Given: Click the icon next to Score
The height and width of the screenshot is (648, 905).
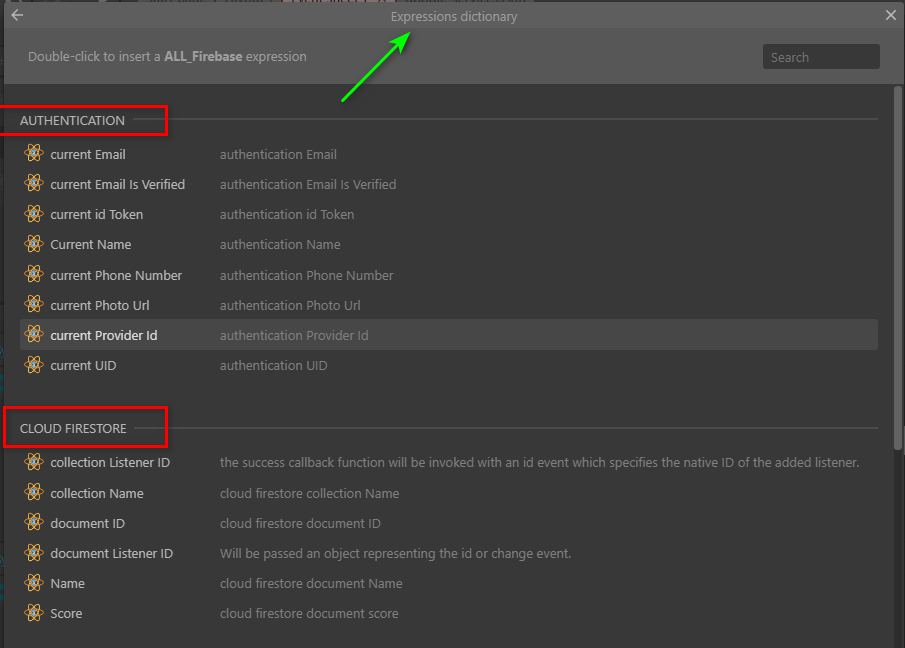Looking at the screenshot, I should [x=34, y=613].
